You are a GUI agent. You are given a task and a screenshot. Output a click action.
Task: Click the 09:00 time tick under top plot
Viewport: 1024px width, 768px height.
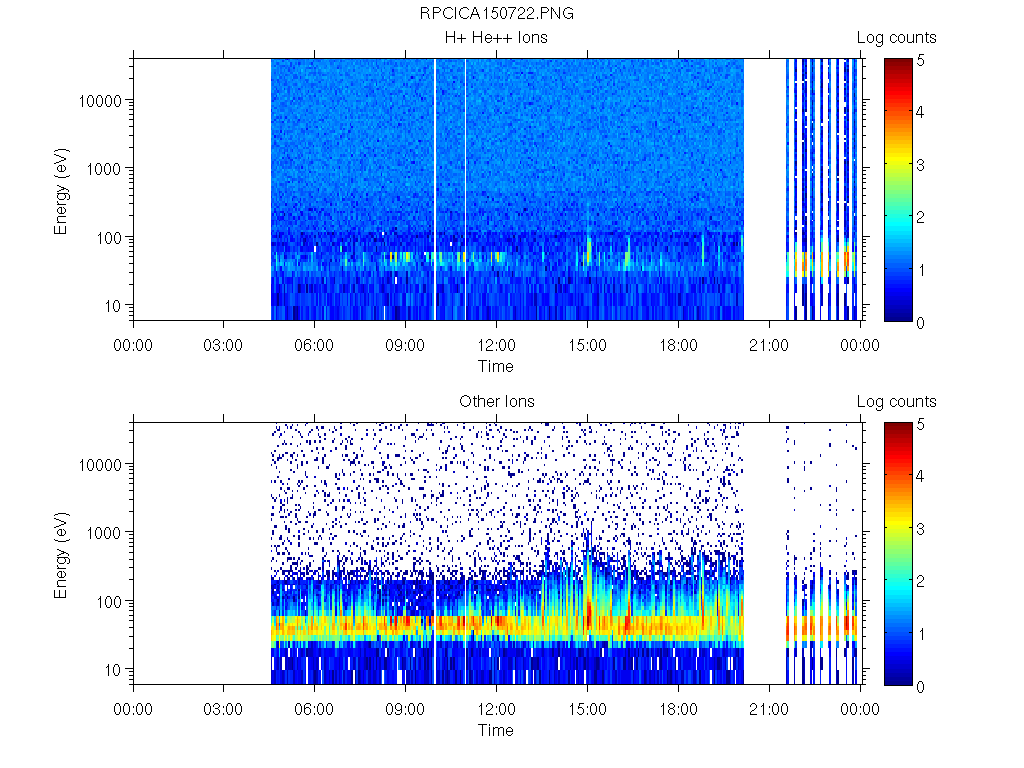pos(405,345)
